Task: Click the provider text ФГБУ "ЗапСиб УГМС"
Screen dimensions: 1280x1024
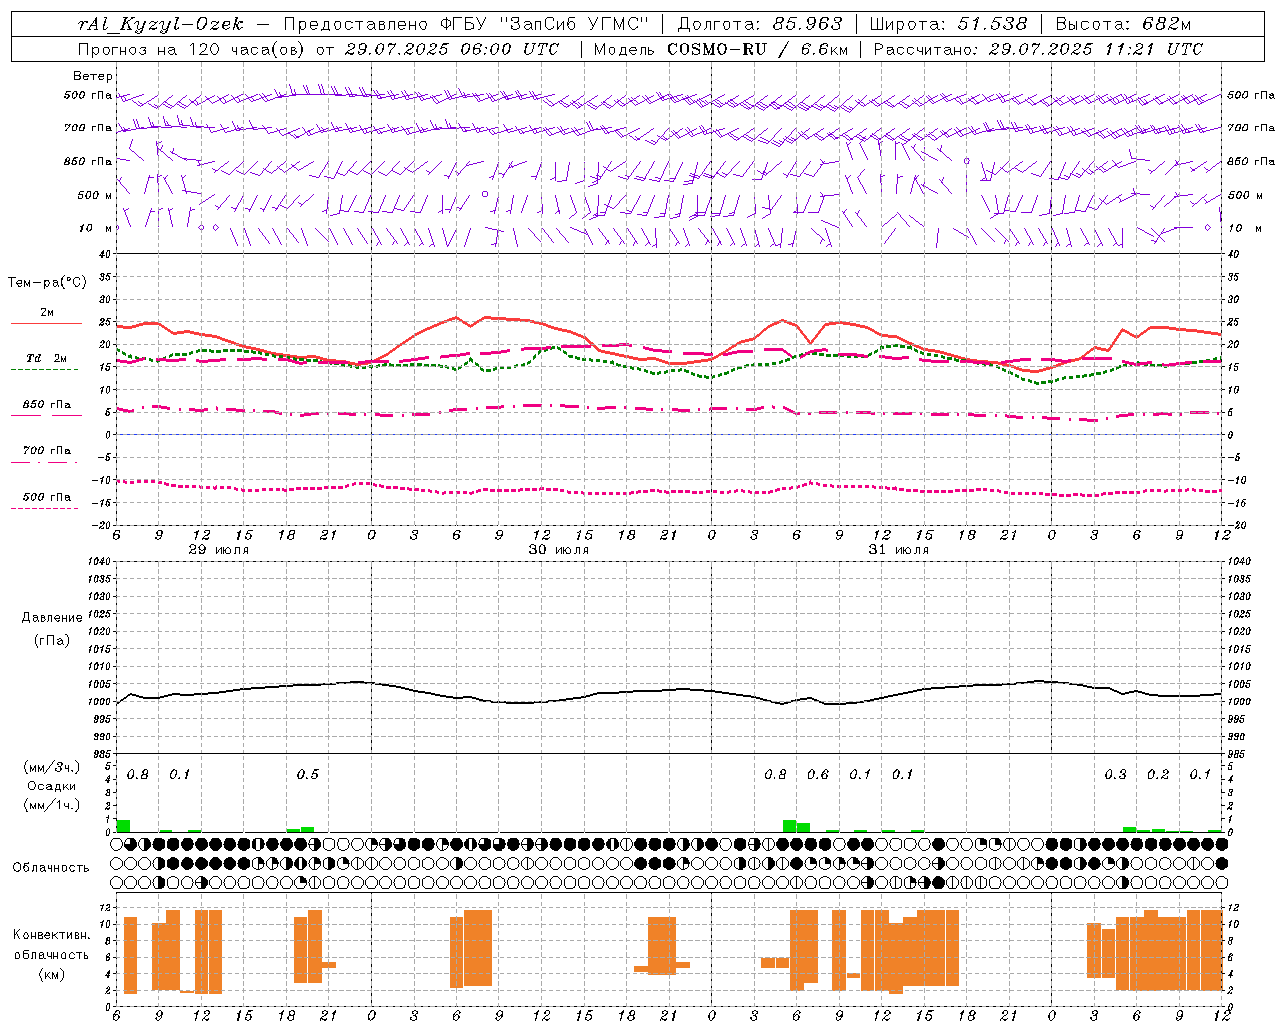Action: pos(544,24)
